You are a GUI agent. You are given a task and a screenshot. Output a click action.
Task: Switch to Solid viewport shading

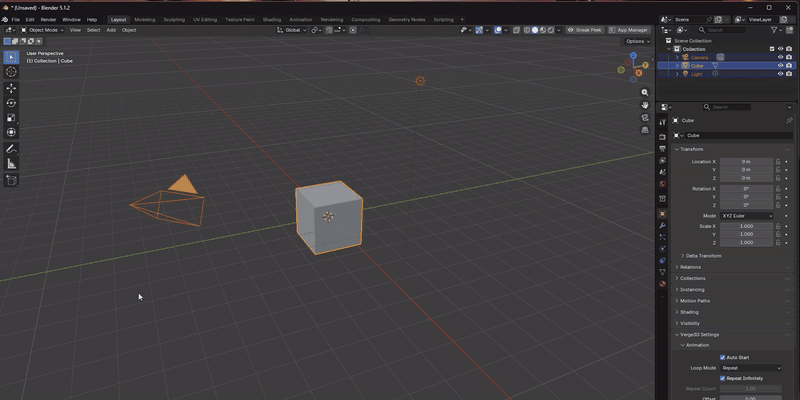pos(535,30)
